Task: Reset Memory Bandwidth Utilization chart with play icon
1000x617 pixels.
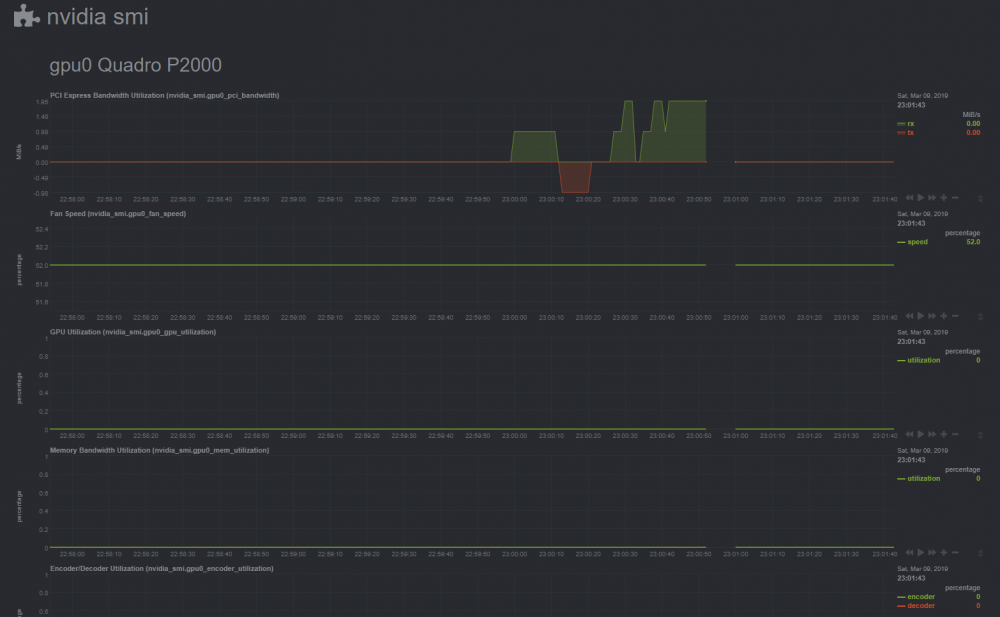Action: point(920,553)
